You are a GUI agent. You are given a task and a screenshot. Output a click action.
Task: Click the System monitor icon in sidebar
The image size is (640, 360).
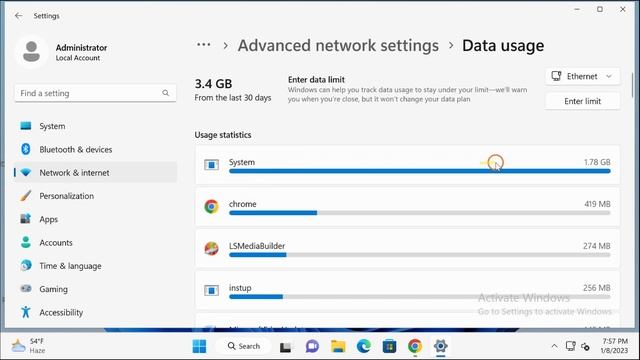coord(26,126)
